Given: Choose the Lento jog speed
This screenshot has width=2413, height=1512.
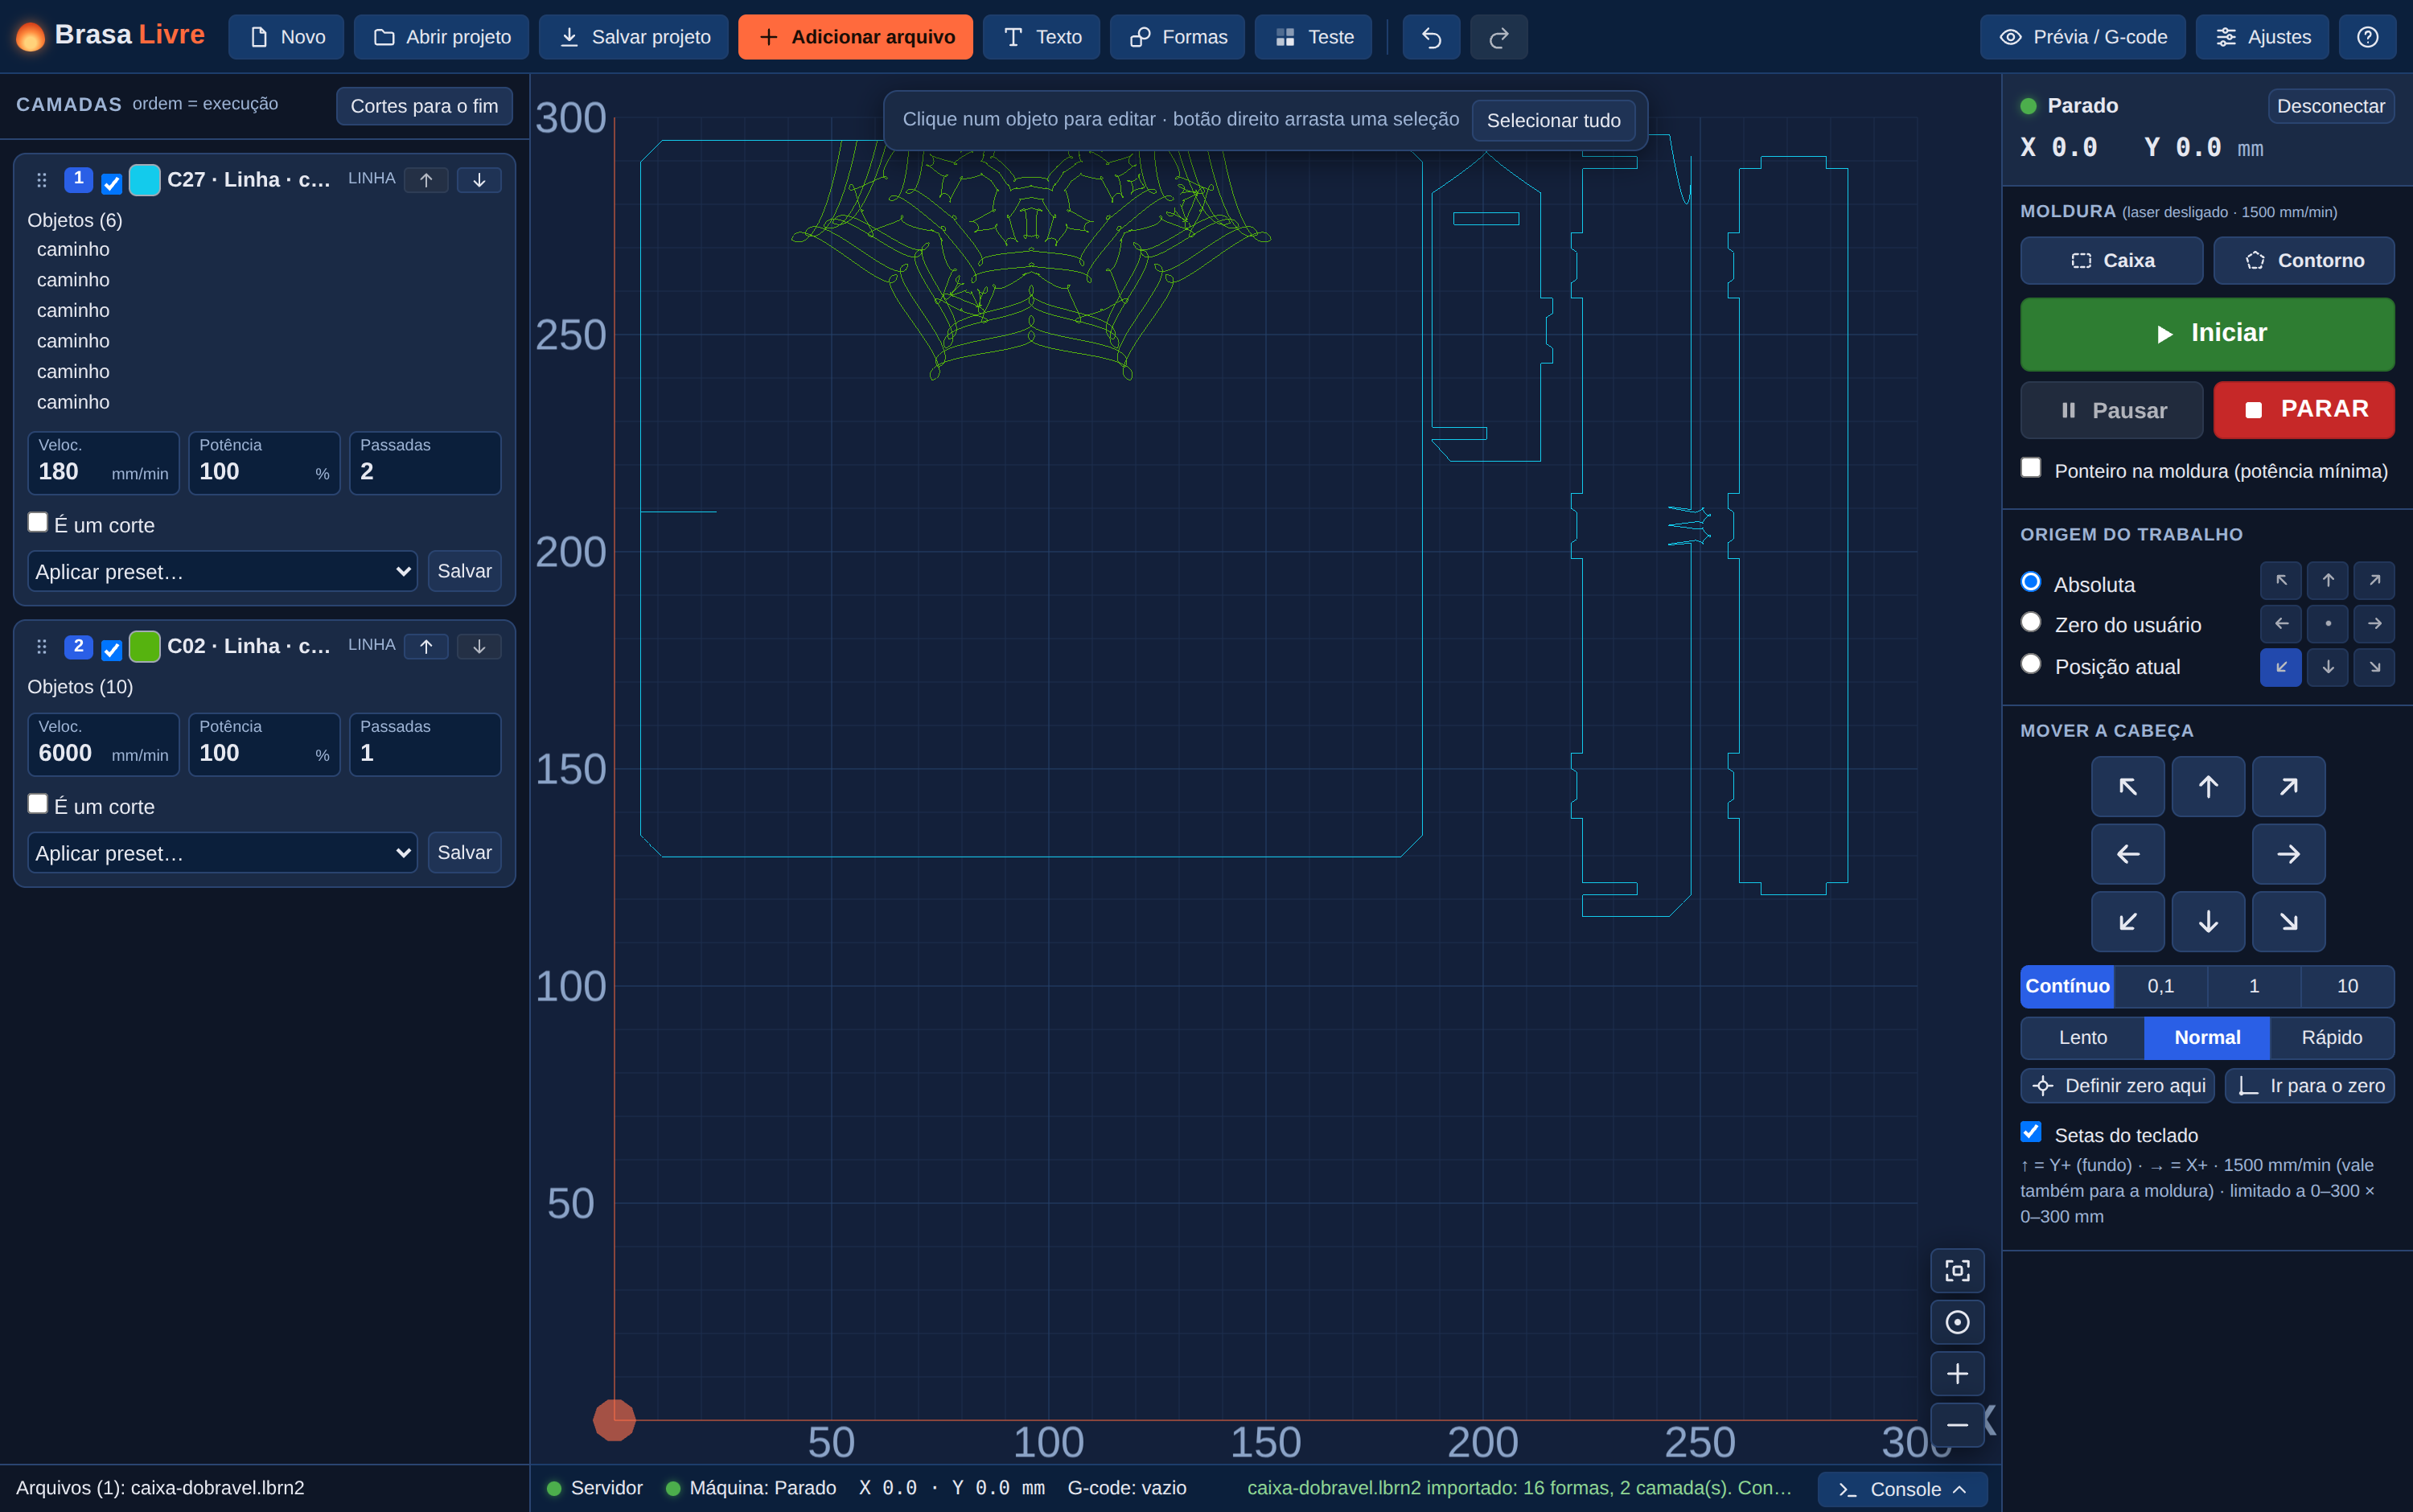Looking at the screenshot, I should 2082,1038.
